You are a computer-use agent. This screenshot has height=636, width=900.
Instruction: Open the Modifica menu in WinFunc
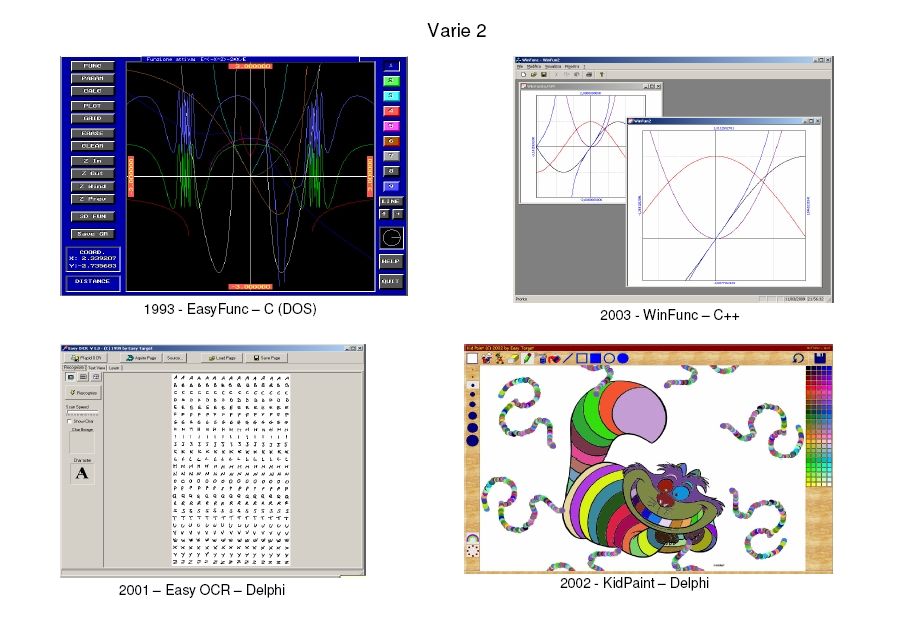click(x=534, y=67)
